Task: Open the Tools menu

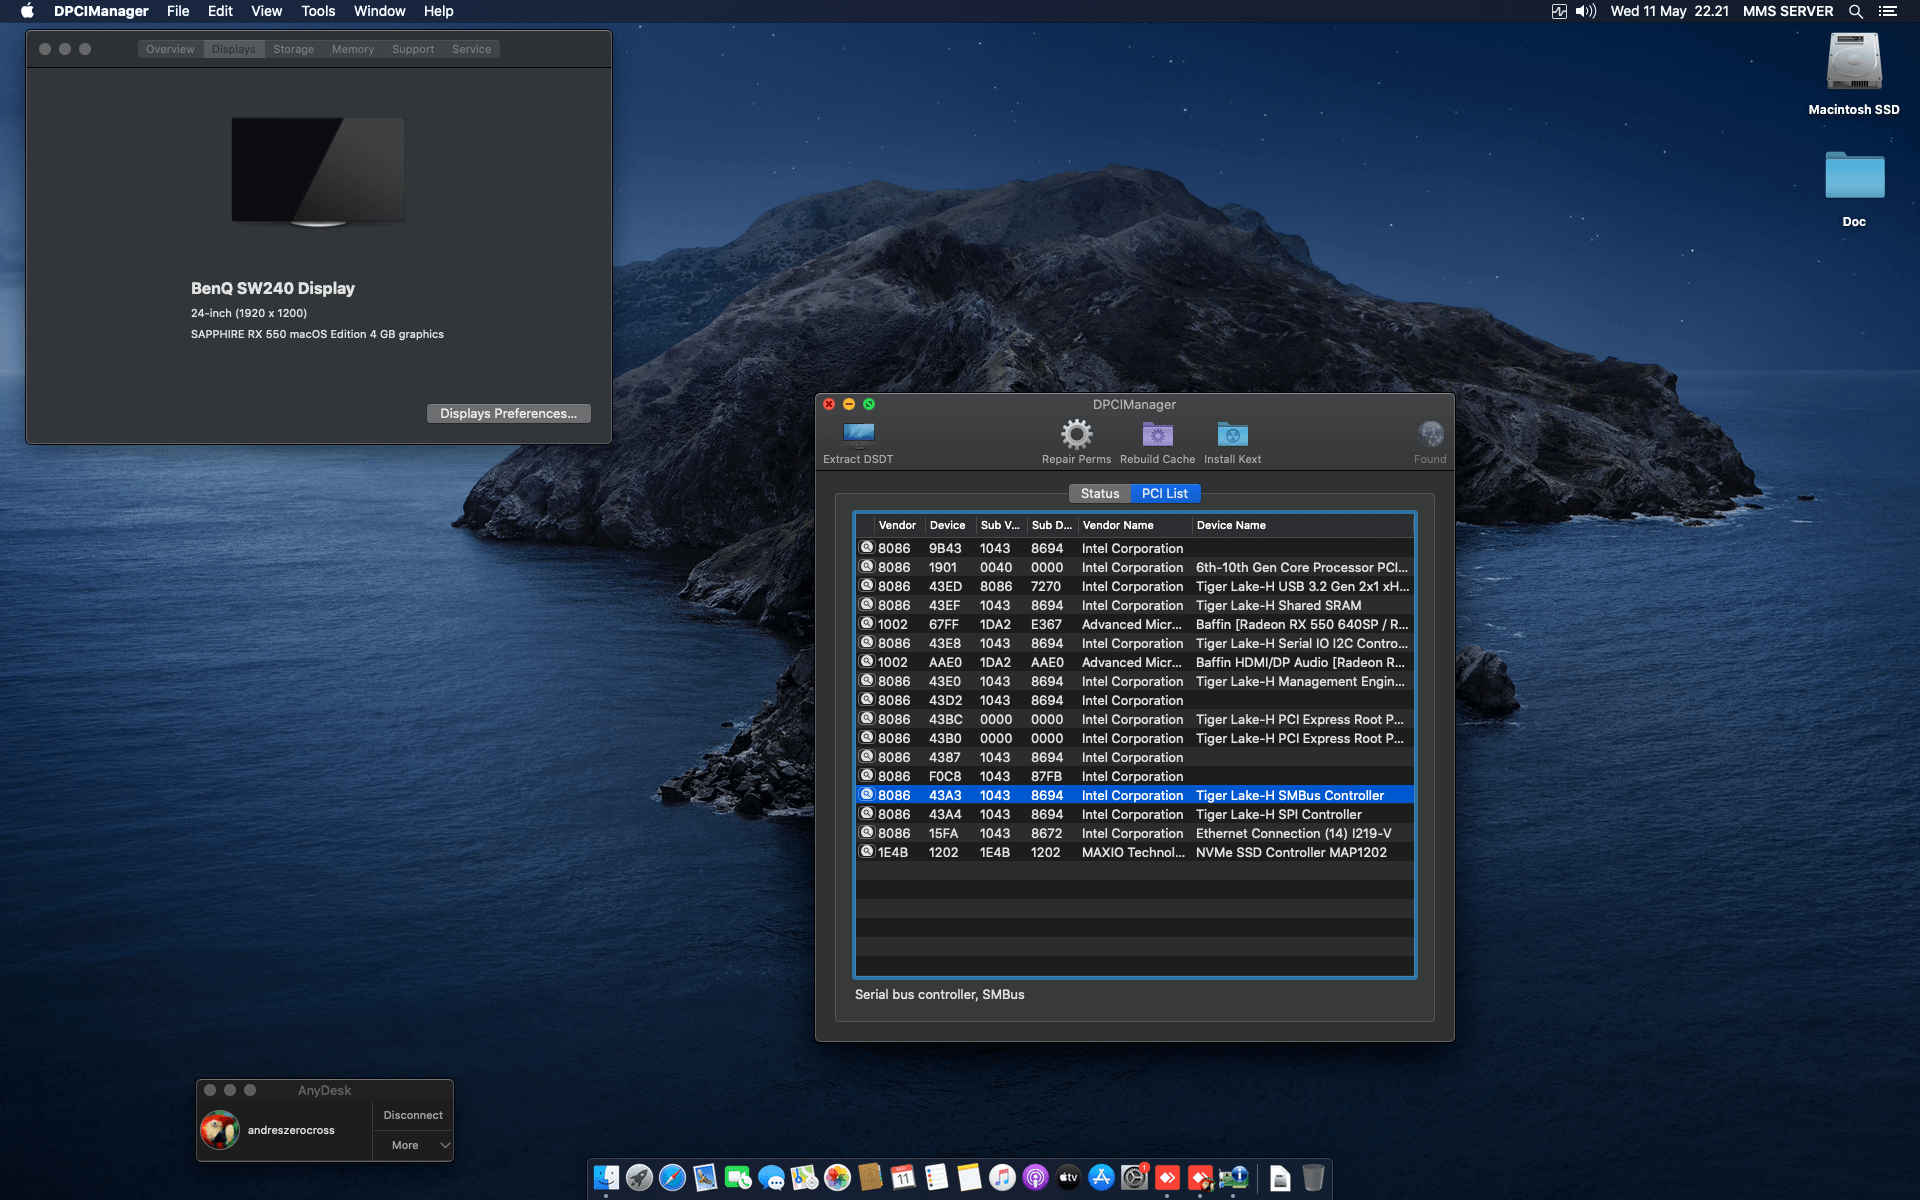Action: 317,11
